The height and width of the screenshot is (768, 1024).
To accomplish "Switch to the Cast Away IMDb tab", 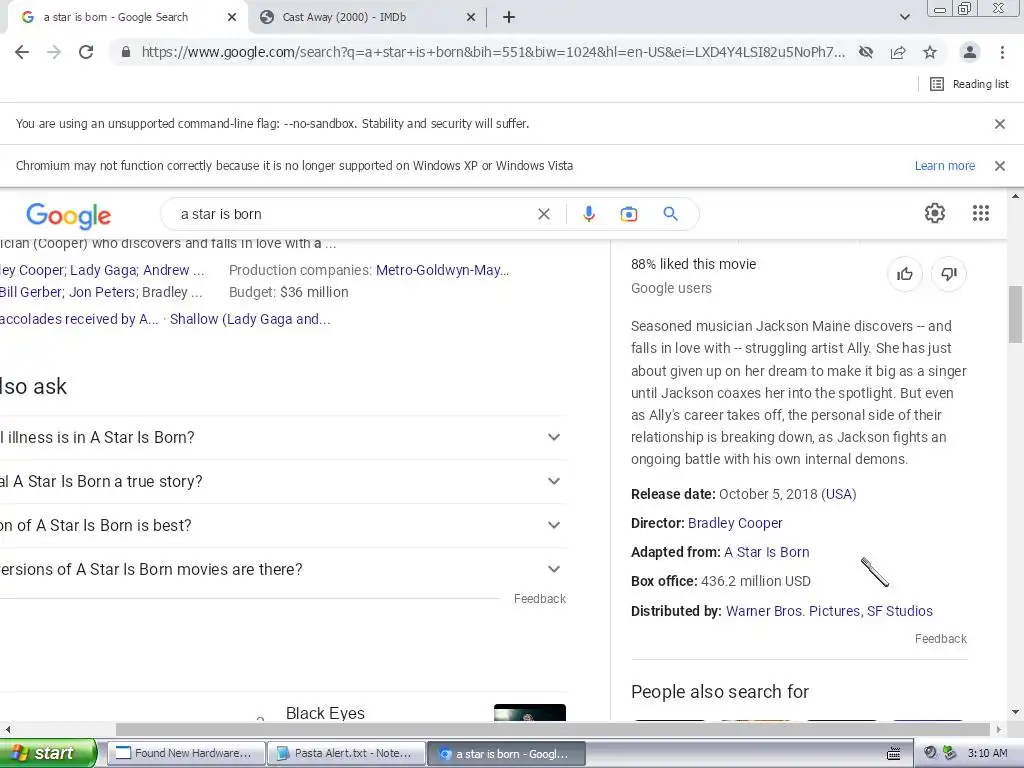I will pyautogui.click(x=366, y=18).
